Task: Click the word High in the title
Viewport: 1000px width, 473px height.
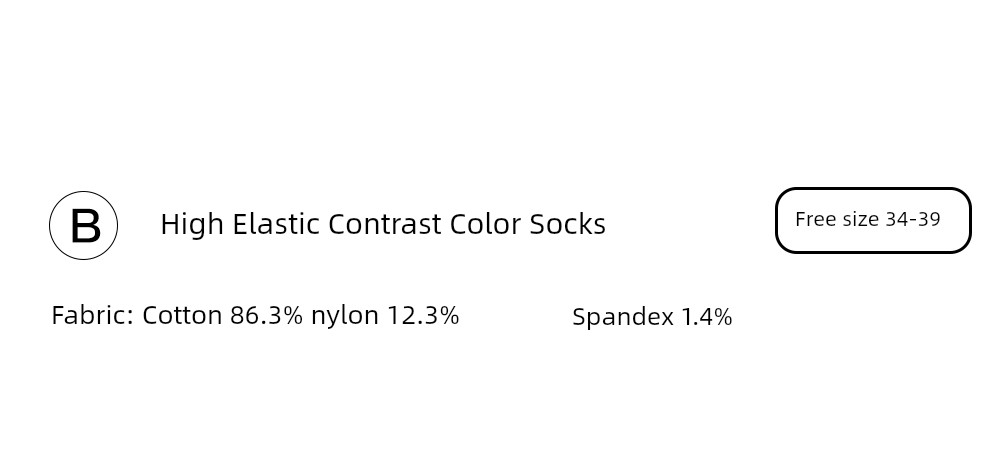Action: 192,224
